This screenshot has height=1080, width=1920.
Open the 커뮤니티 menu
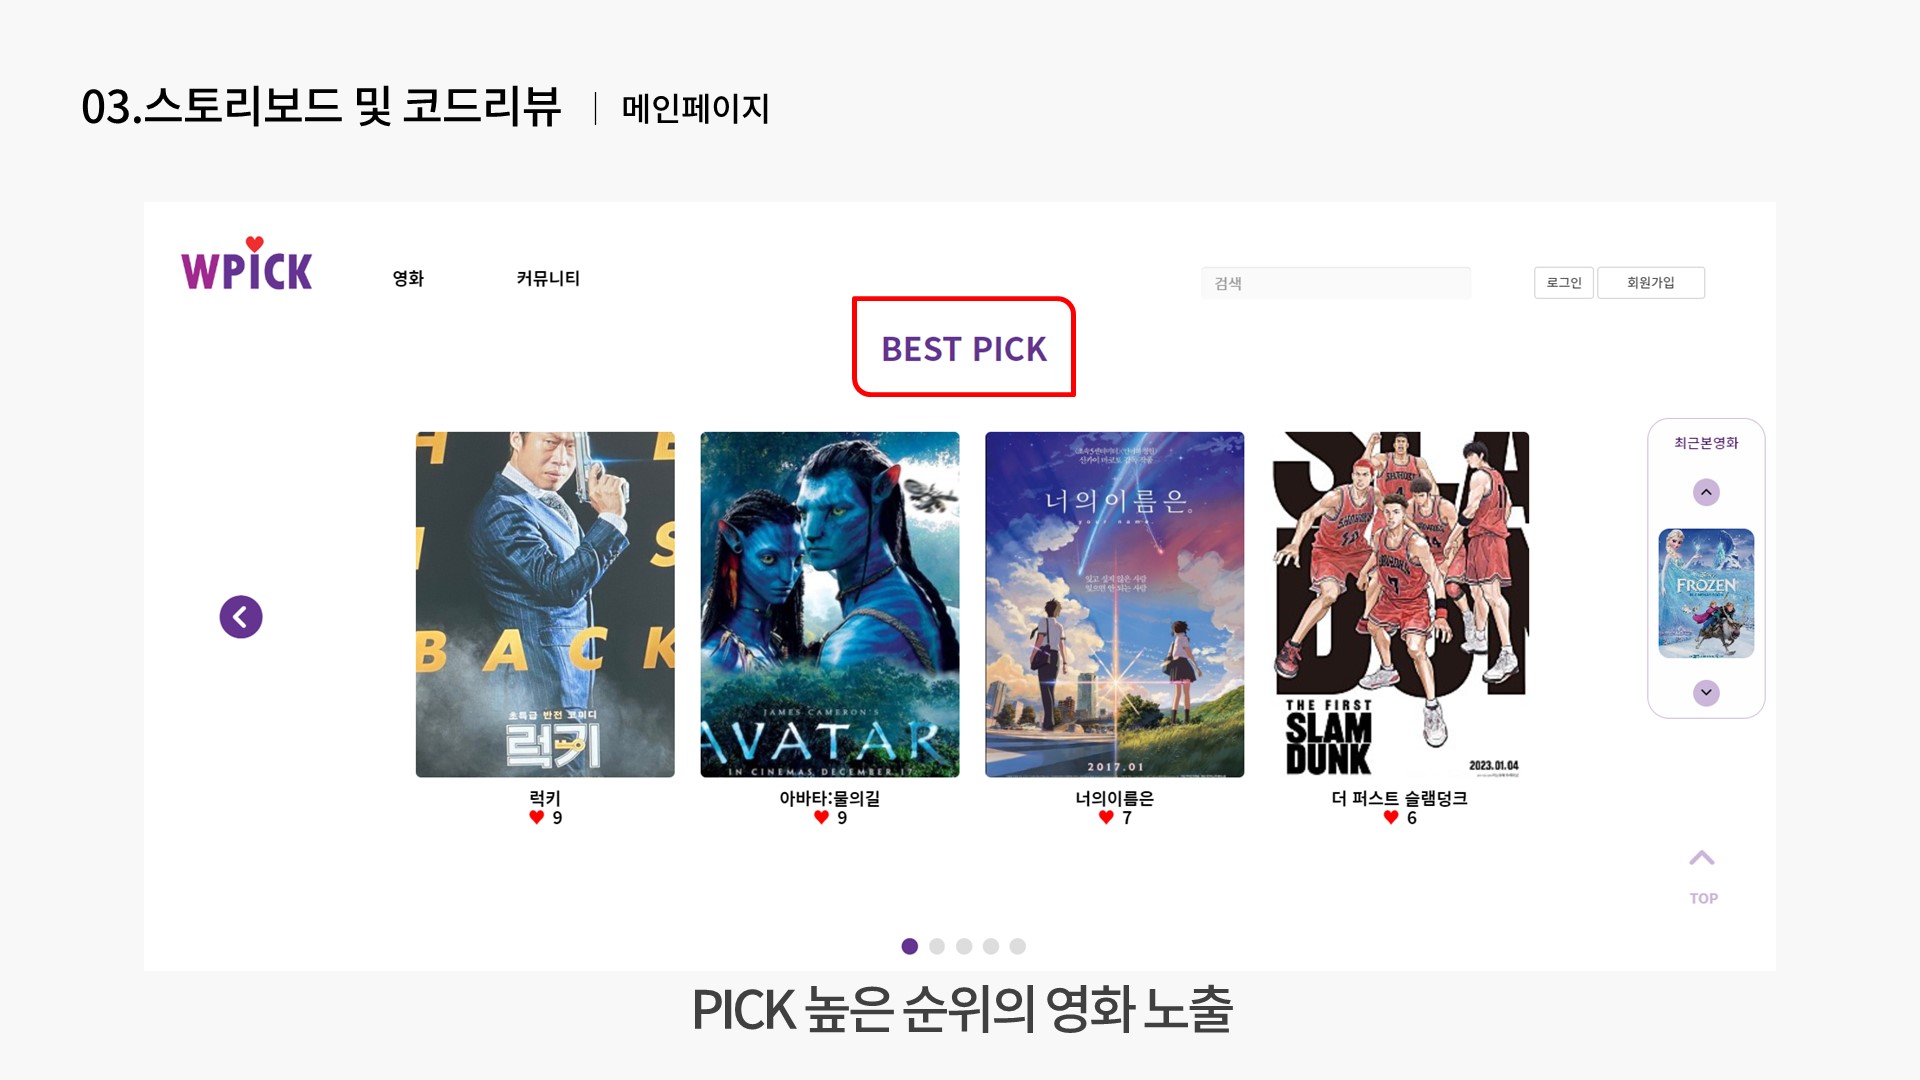[x=548, y=278]
